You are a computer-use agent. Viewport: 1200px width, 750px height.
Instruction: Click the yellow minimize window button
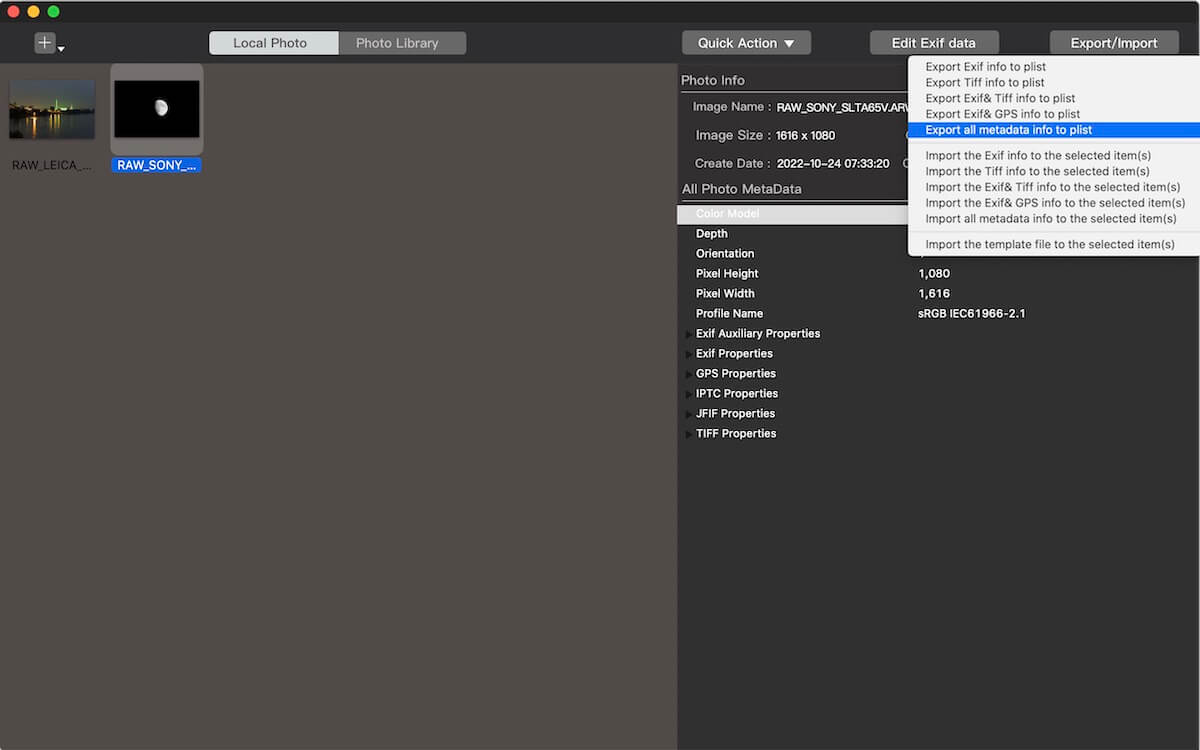pyautogui.click(x=34, y=11)
